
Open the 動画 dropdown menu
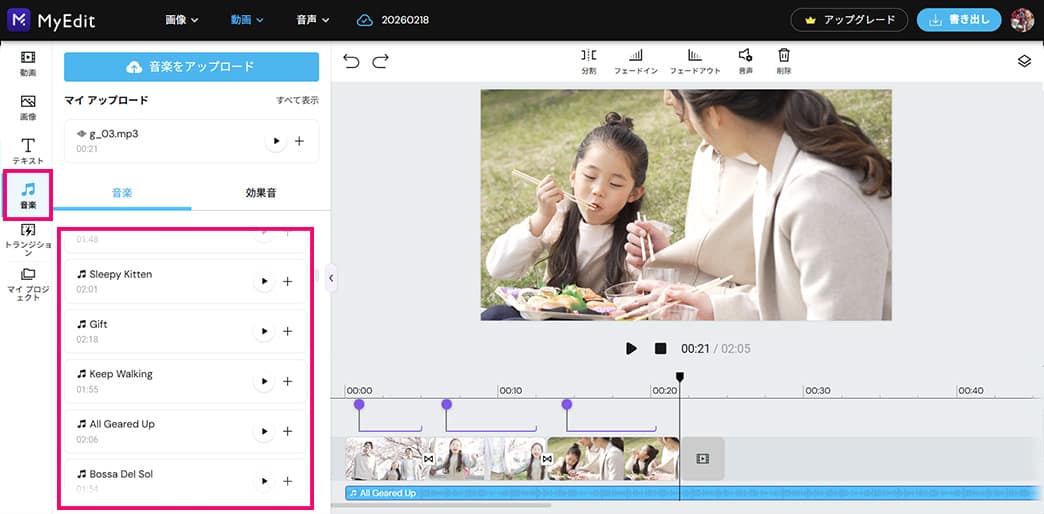point(247,20)
